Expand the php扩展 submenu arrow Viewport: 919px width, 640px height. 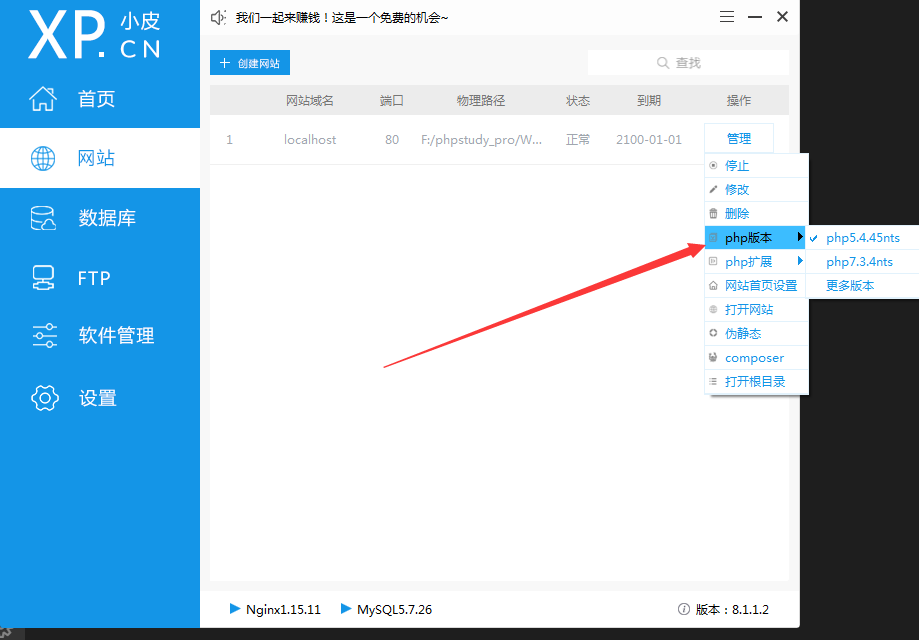pos(799,261)
